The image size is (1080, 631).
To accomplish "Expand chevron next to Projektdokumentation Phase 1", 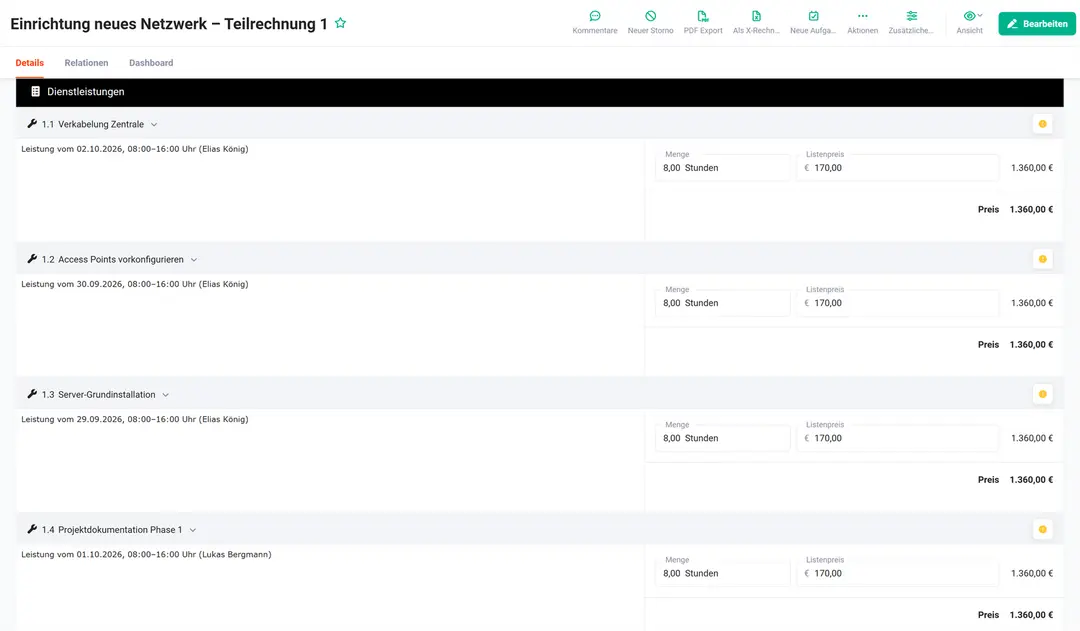I will tap(193, 530).
